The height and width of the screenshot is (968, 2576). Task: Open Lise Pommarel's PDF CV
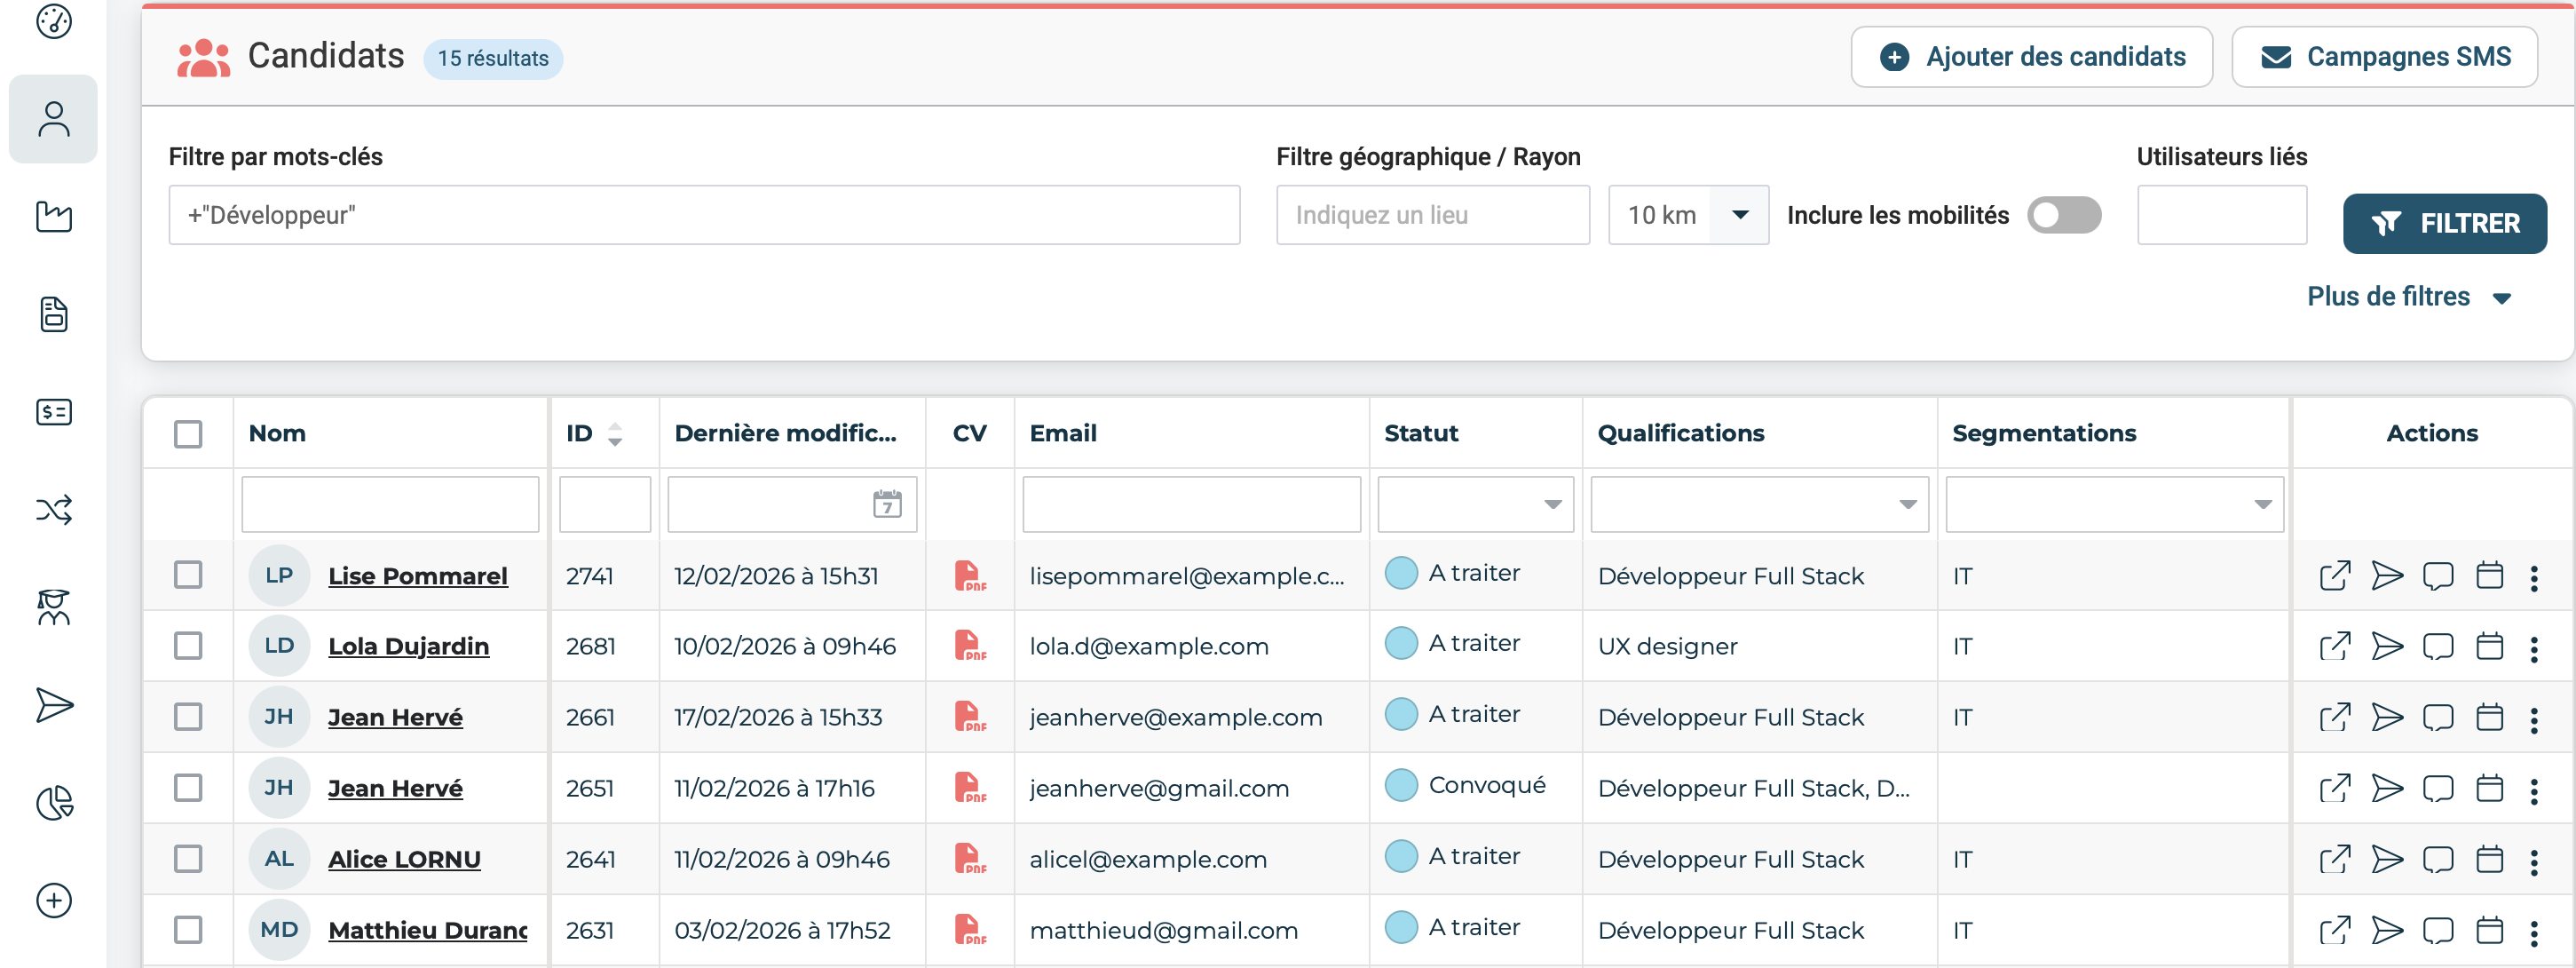pos(968,576)
